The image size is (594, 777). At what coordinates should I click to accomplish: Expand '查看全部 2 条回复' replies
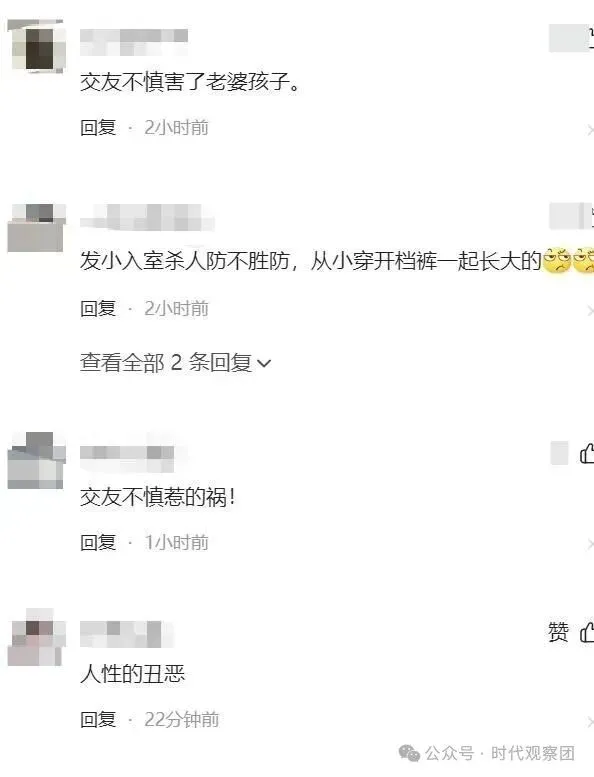coord(175,363)
